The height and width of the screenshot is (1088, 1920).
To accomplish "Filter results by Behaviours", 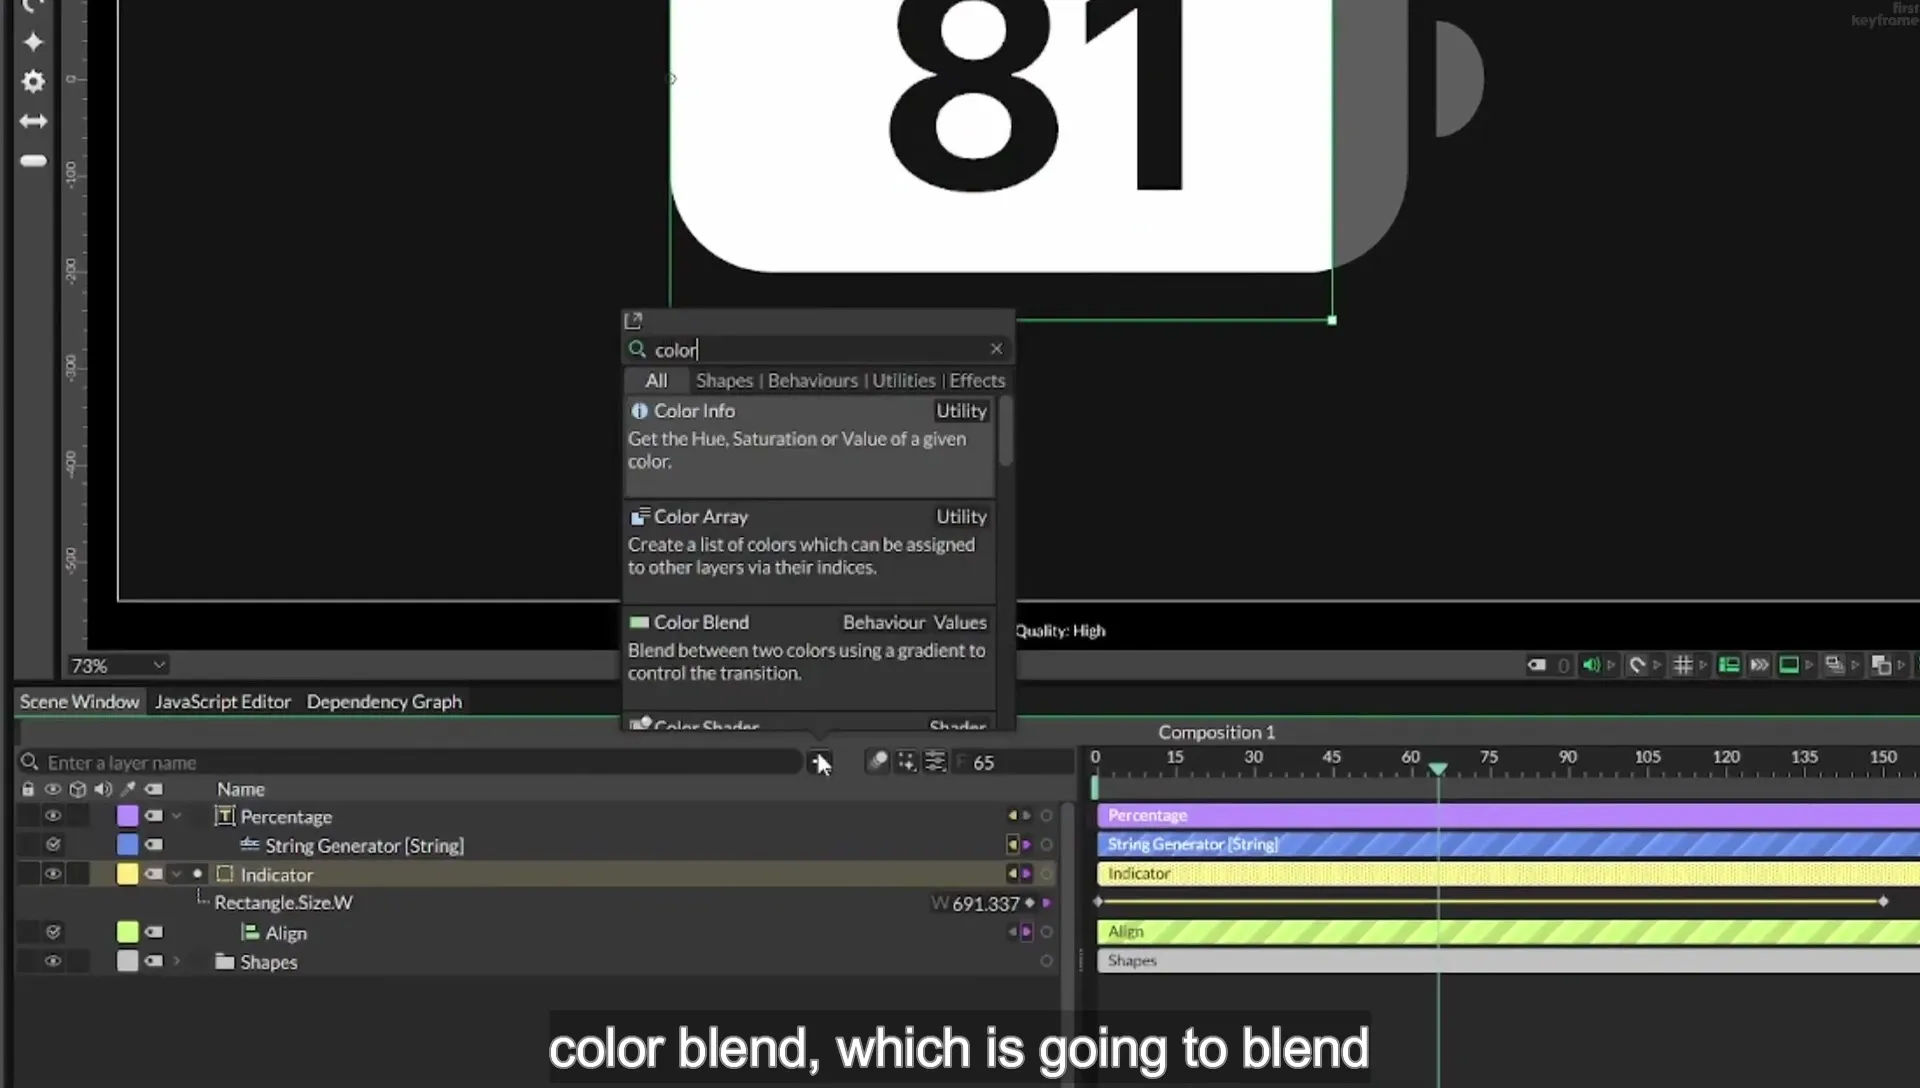I will pos(812,381).
